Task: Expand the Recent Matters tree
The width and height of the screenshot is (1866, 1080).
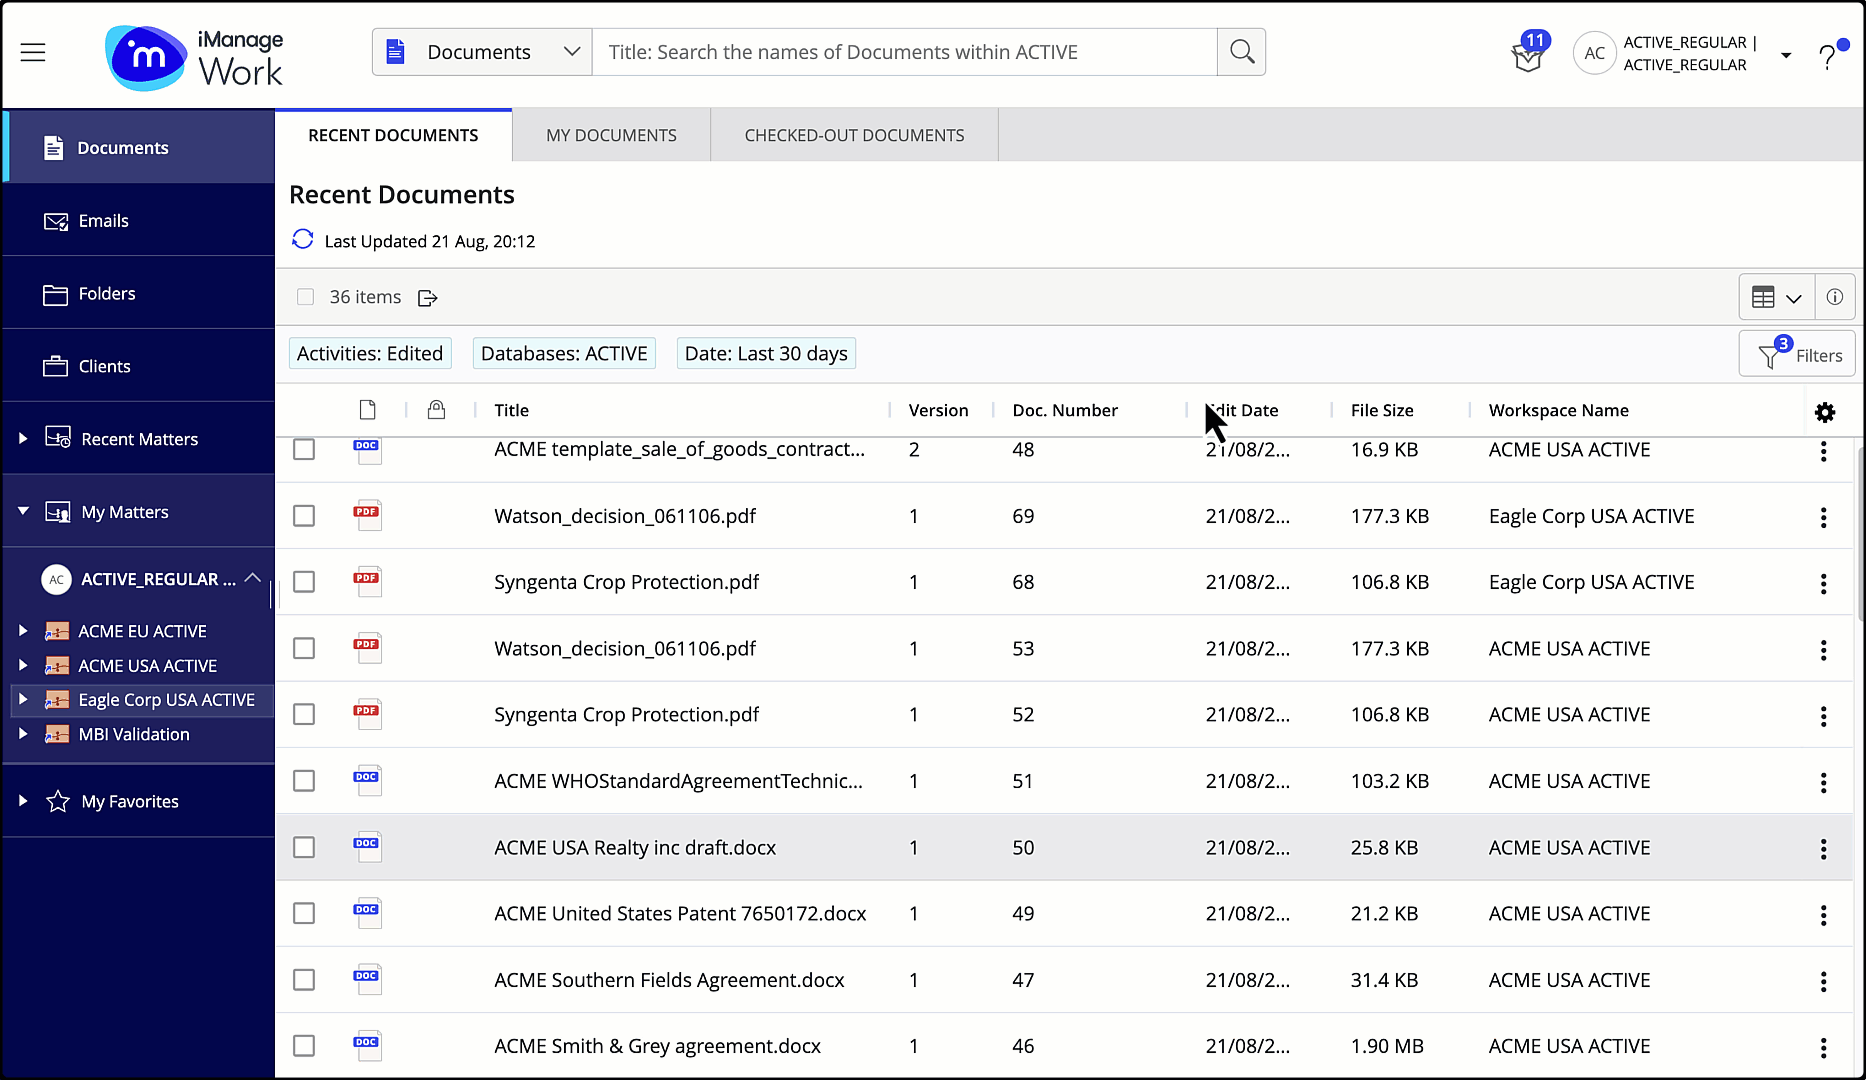Action: click(x=22, y=438)
